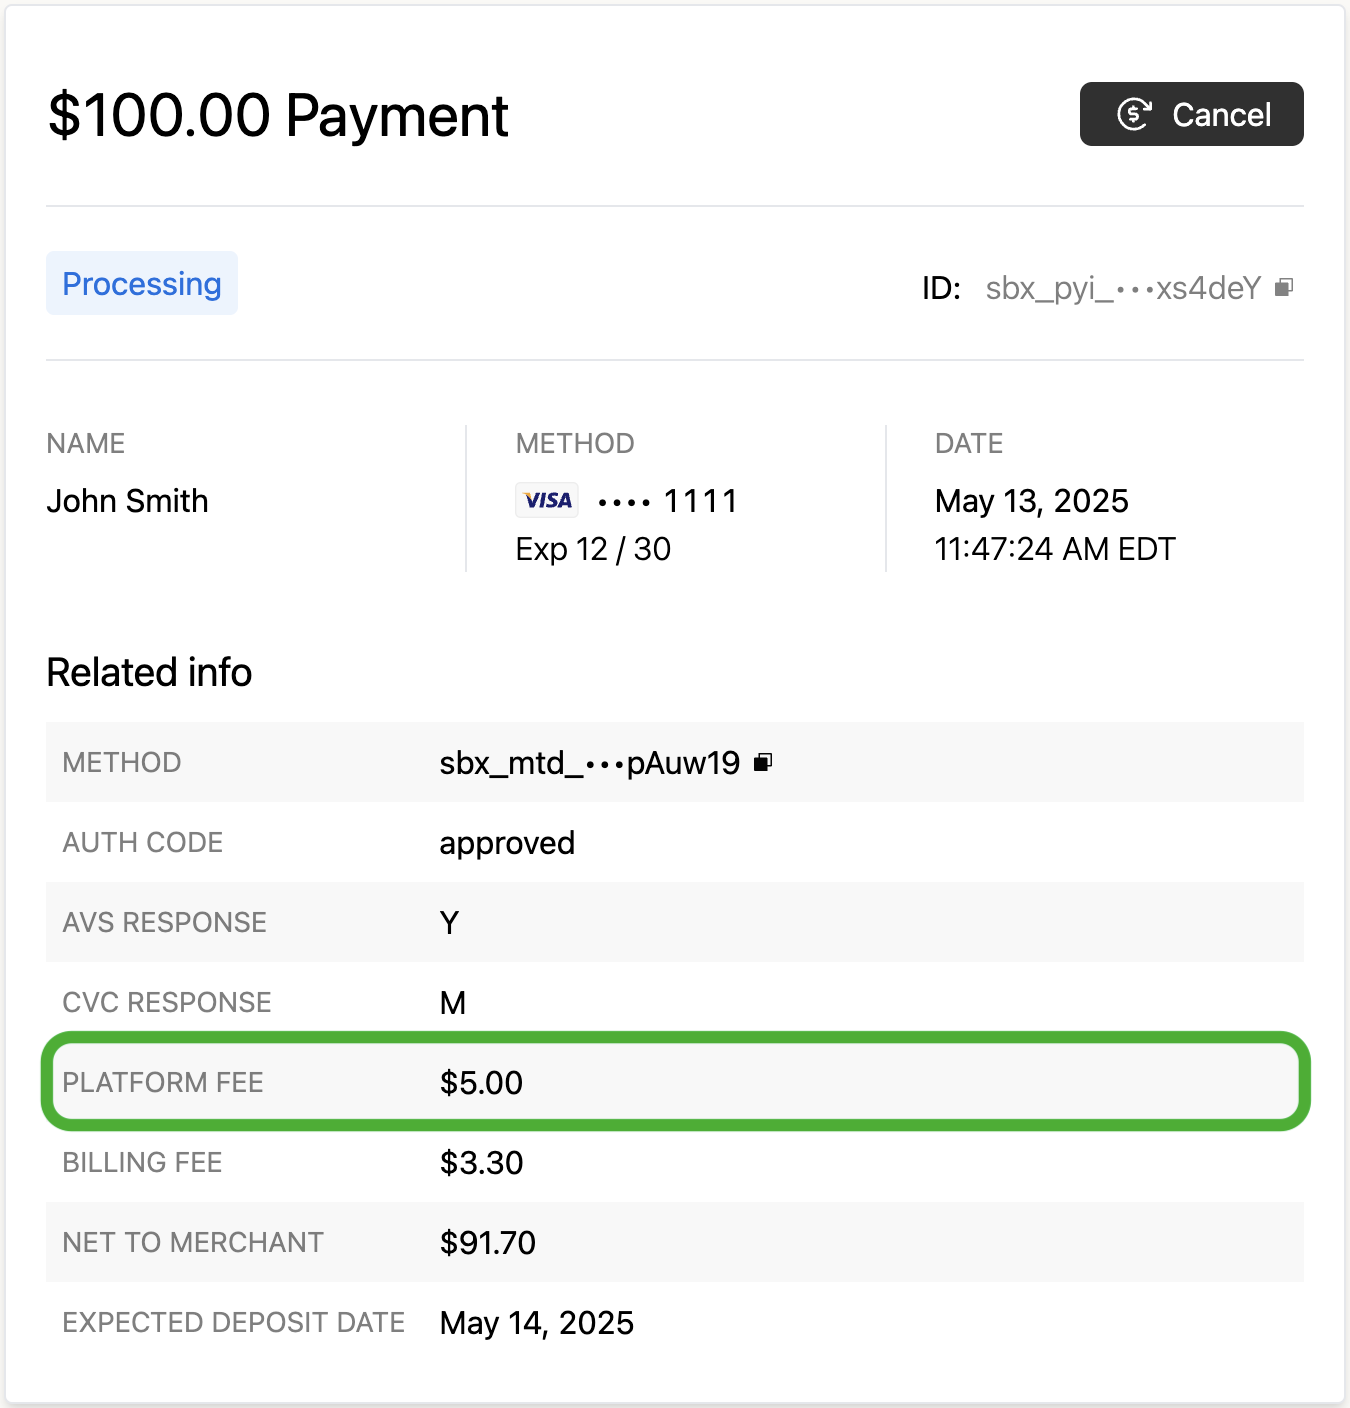1350x1408 pixels.
Task: Click the sbx_mtd method ID value
Action: click(589, 763)
